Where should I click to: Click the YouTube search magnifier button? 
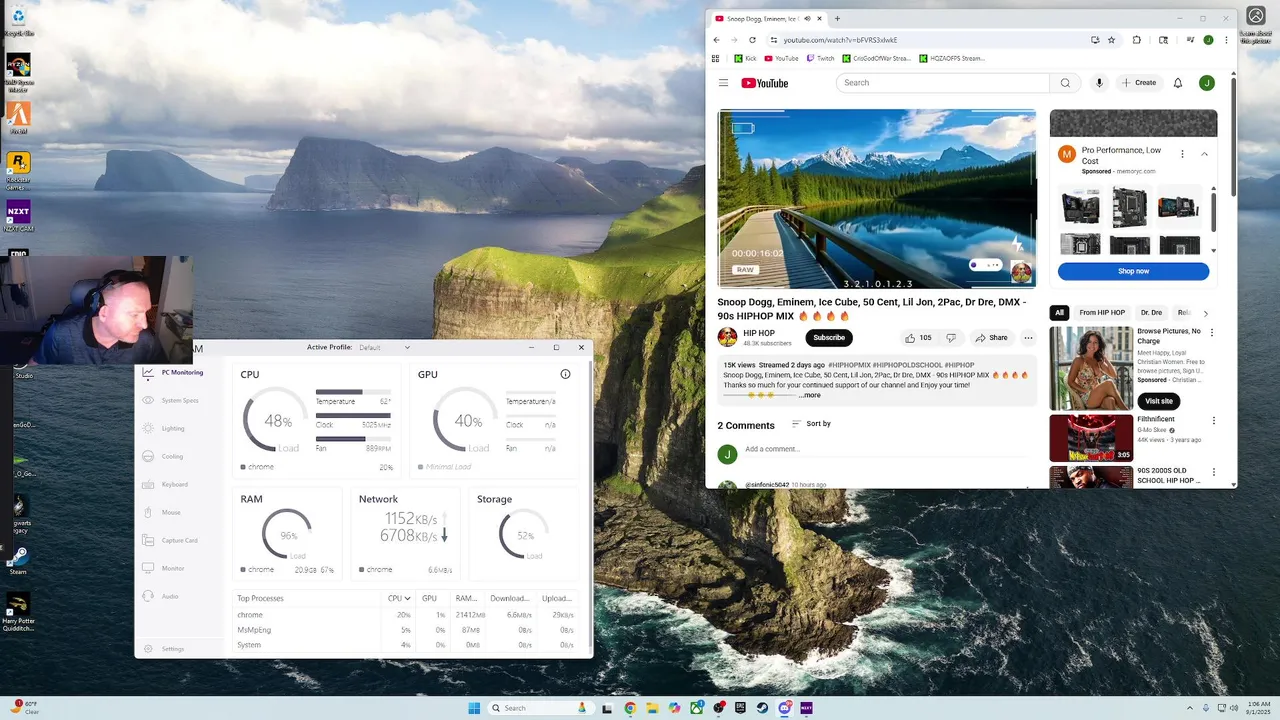(1065, 83)
